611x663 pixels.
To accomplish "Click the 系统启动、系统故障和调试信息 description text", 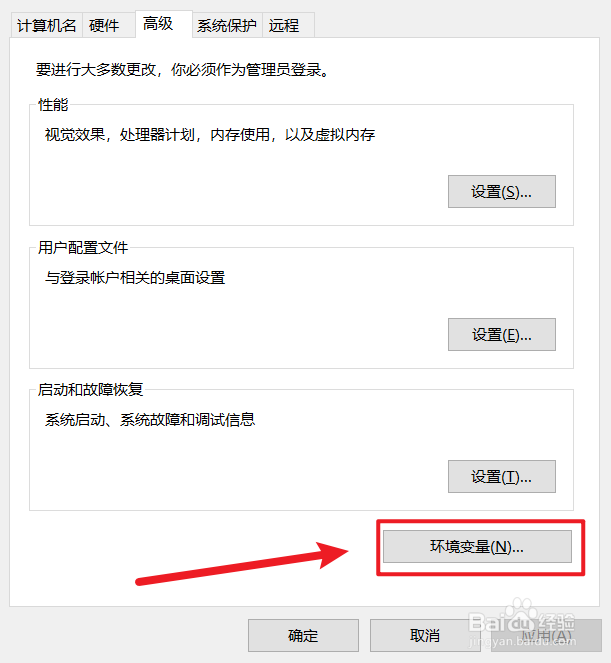I will click(x=150, y=420).
